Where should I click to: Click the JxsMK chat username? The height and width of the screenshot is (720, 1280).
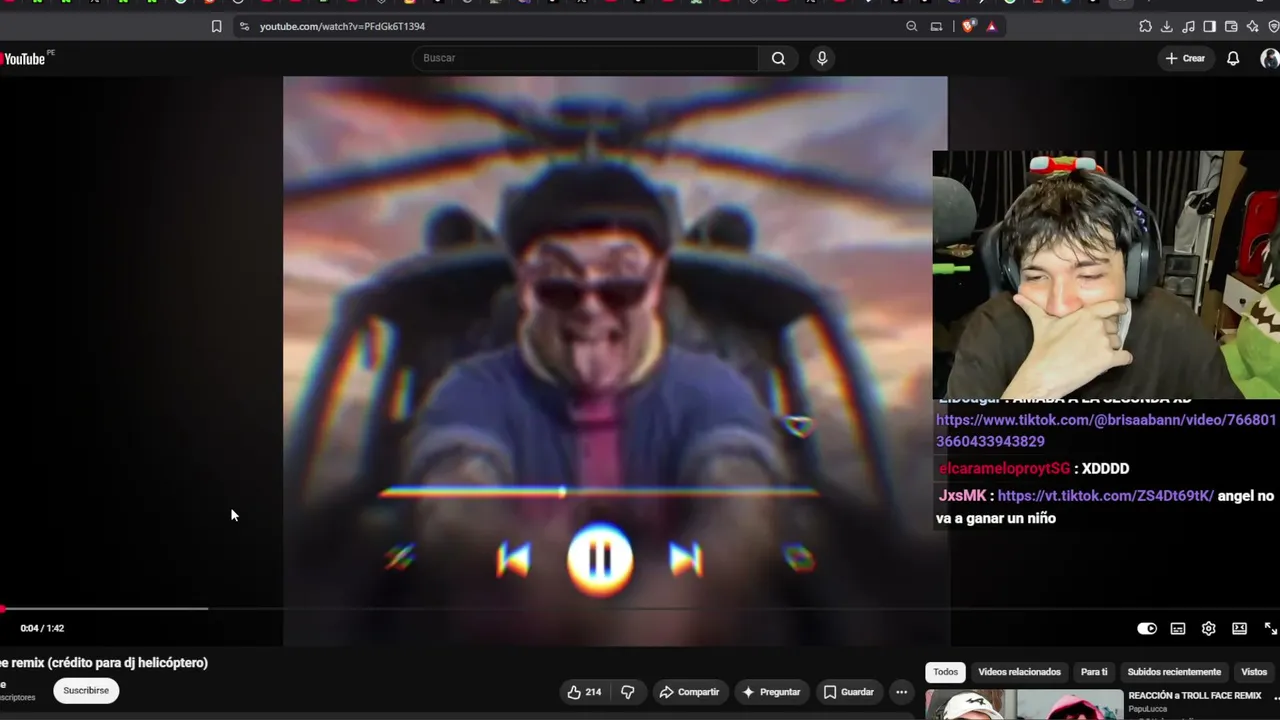tap(962, 496)
